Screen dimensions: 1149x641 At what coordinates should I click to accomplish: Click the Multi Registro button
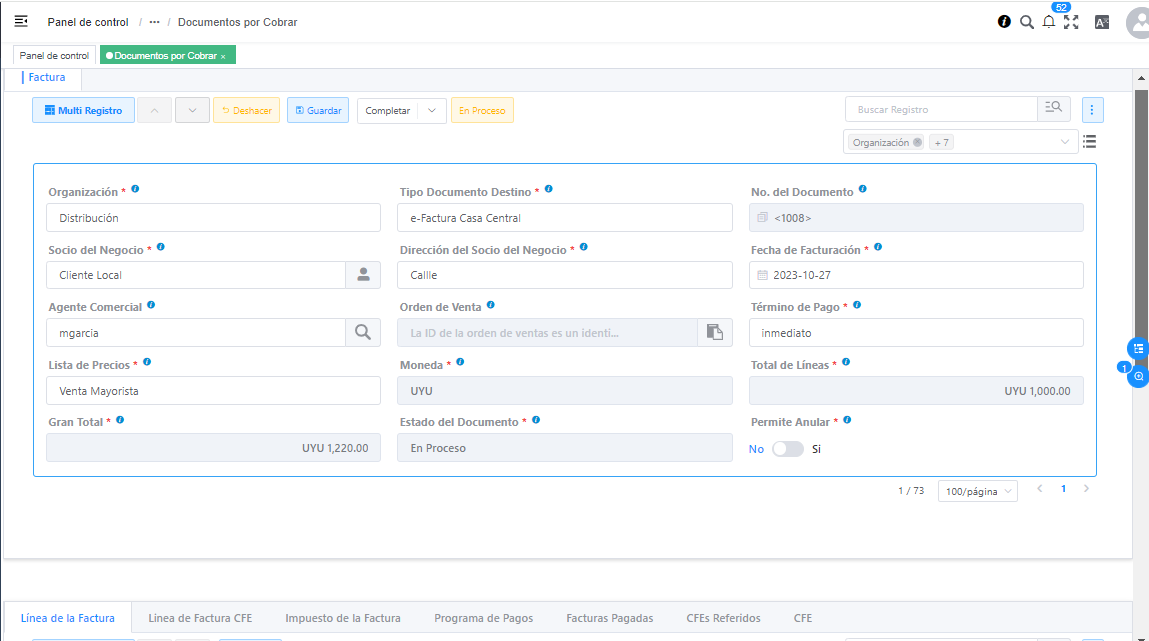pos(83,110)
